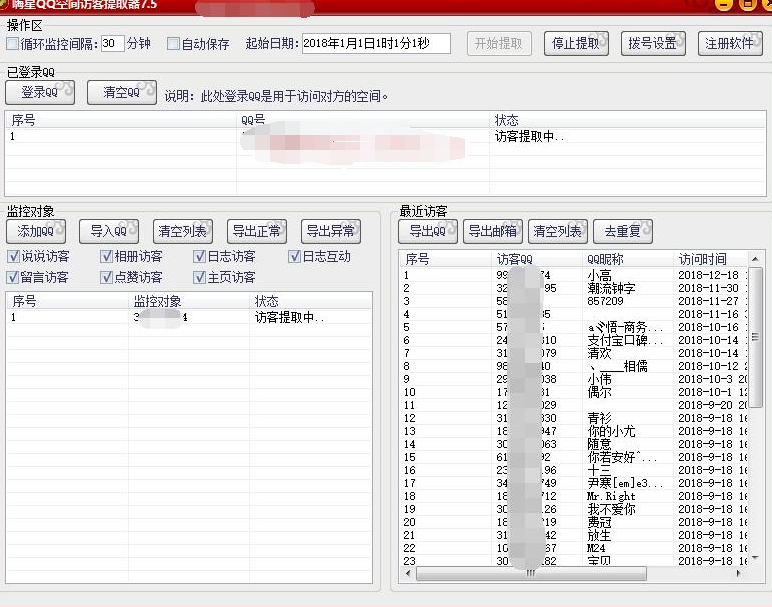
Task: Click the 状态 header in logged-in QQ table
Action: point(627,120)
